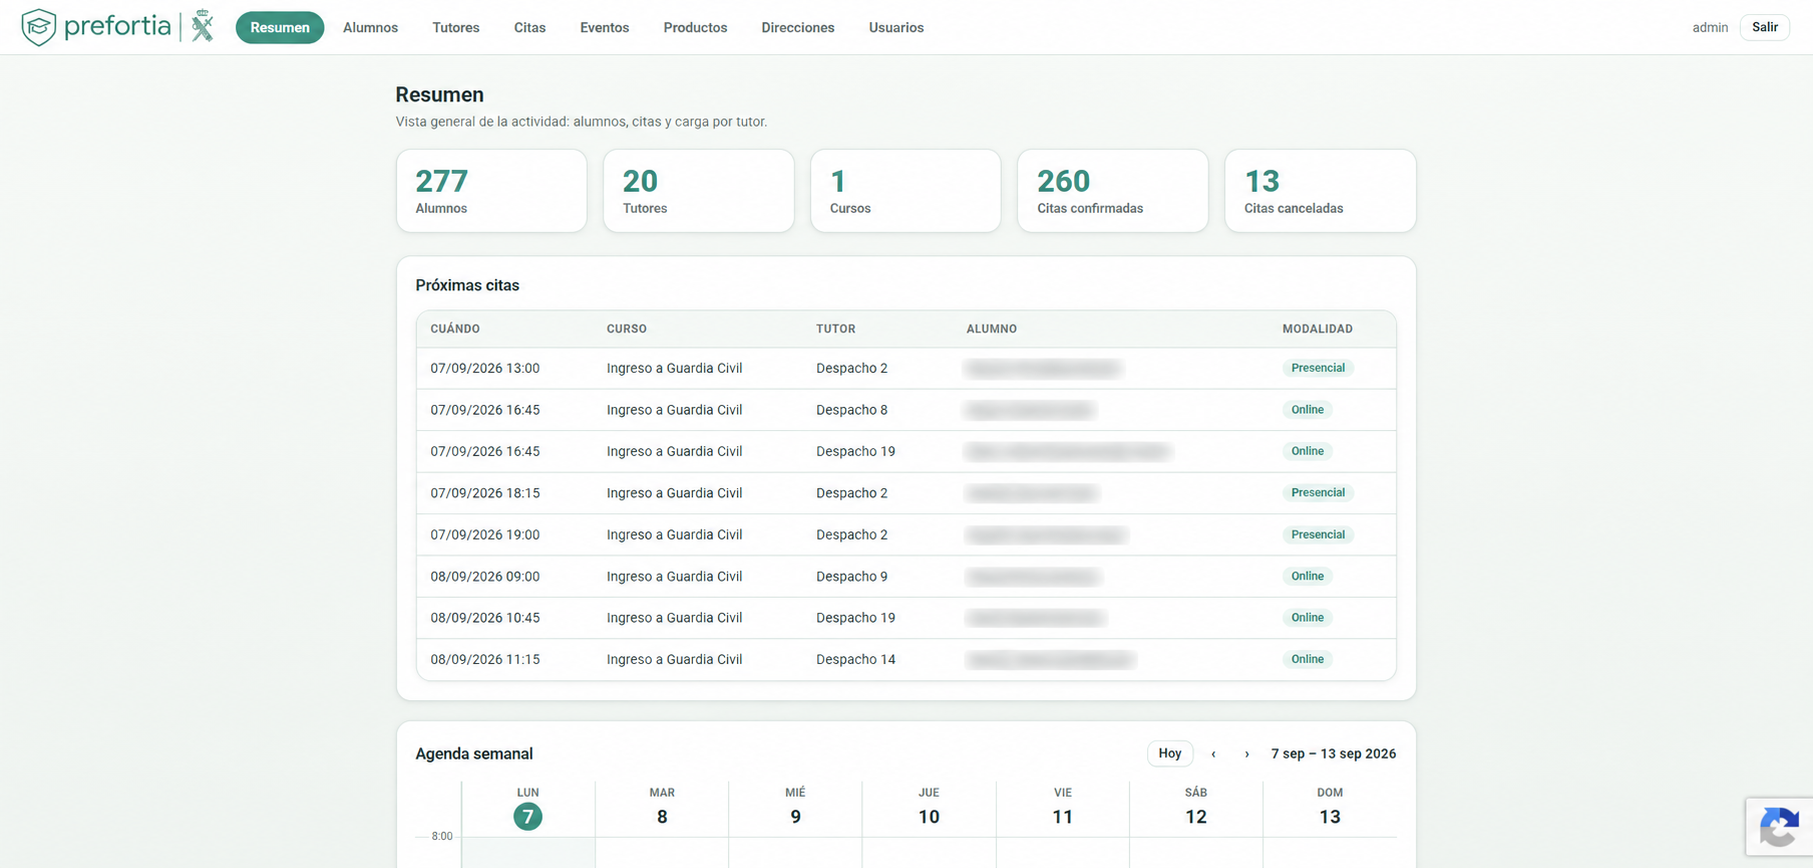Select the 08/09/2026 10:45 appointment

point(906,618)
